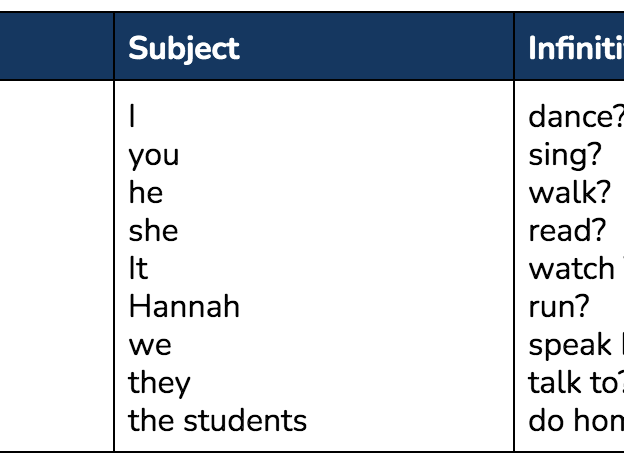This screenshot has width=624, height=464.
Task: Click the verb "dance?"
Action: click(x=576, y=117)
